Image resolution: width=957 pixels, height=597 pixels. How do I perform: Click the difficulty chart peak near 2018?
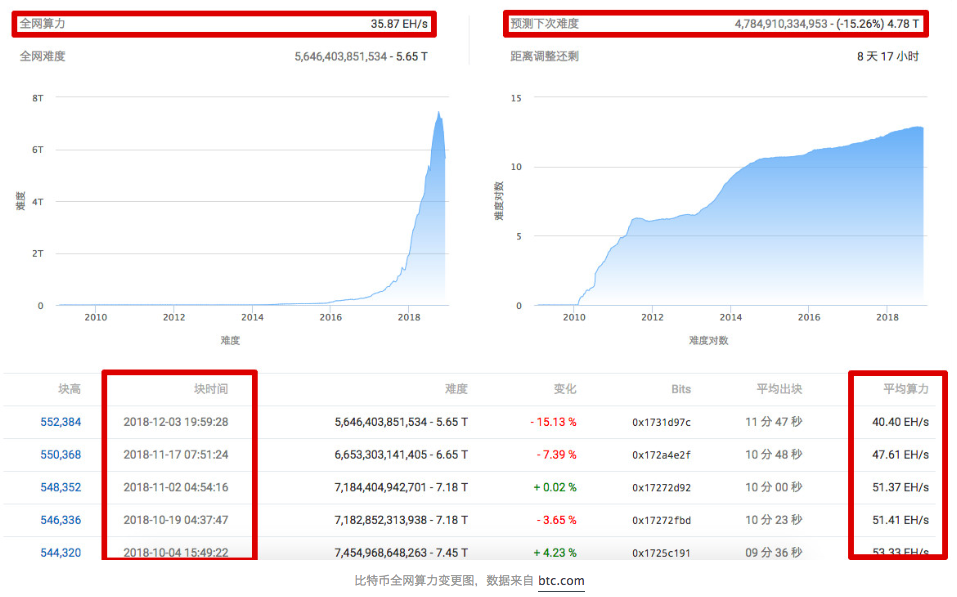[438, 113]
